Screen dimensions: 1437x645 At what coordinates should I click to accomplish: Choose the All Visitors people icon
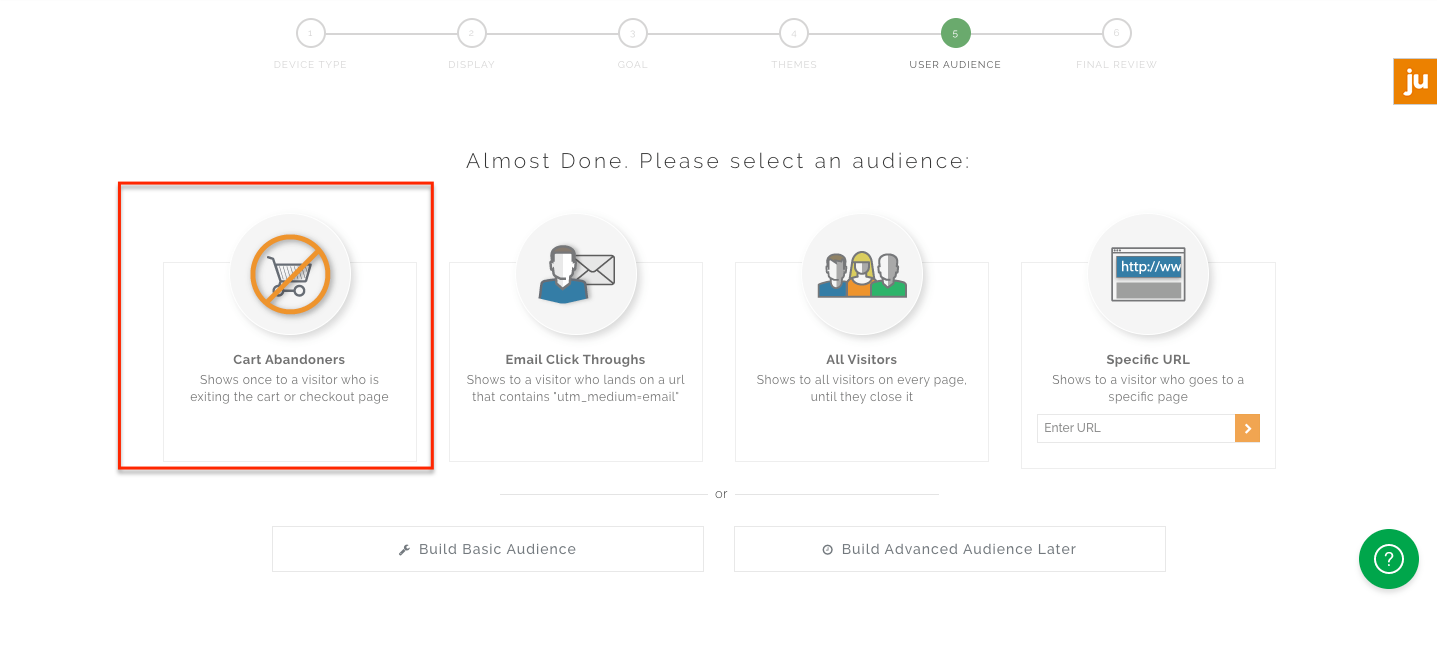coord(862,275)
